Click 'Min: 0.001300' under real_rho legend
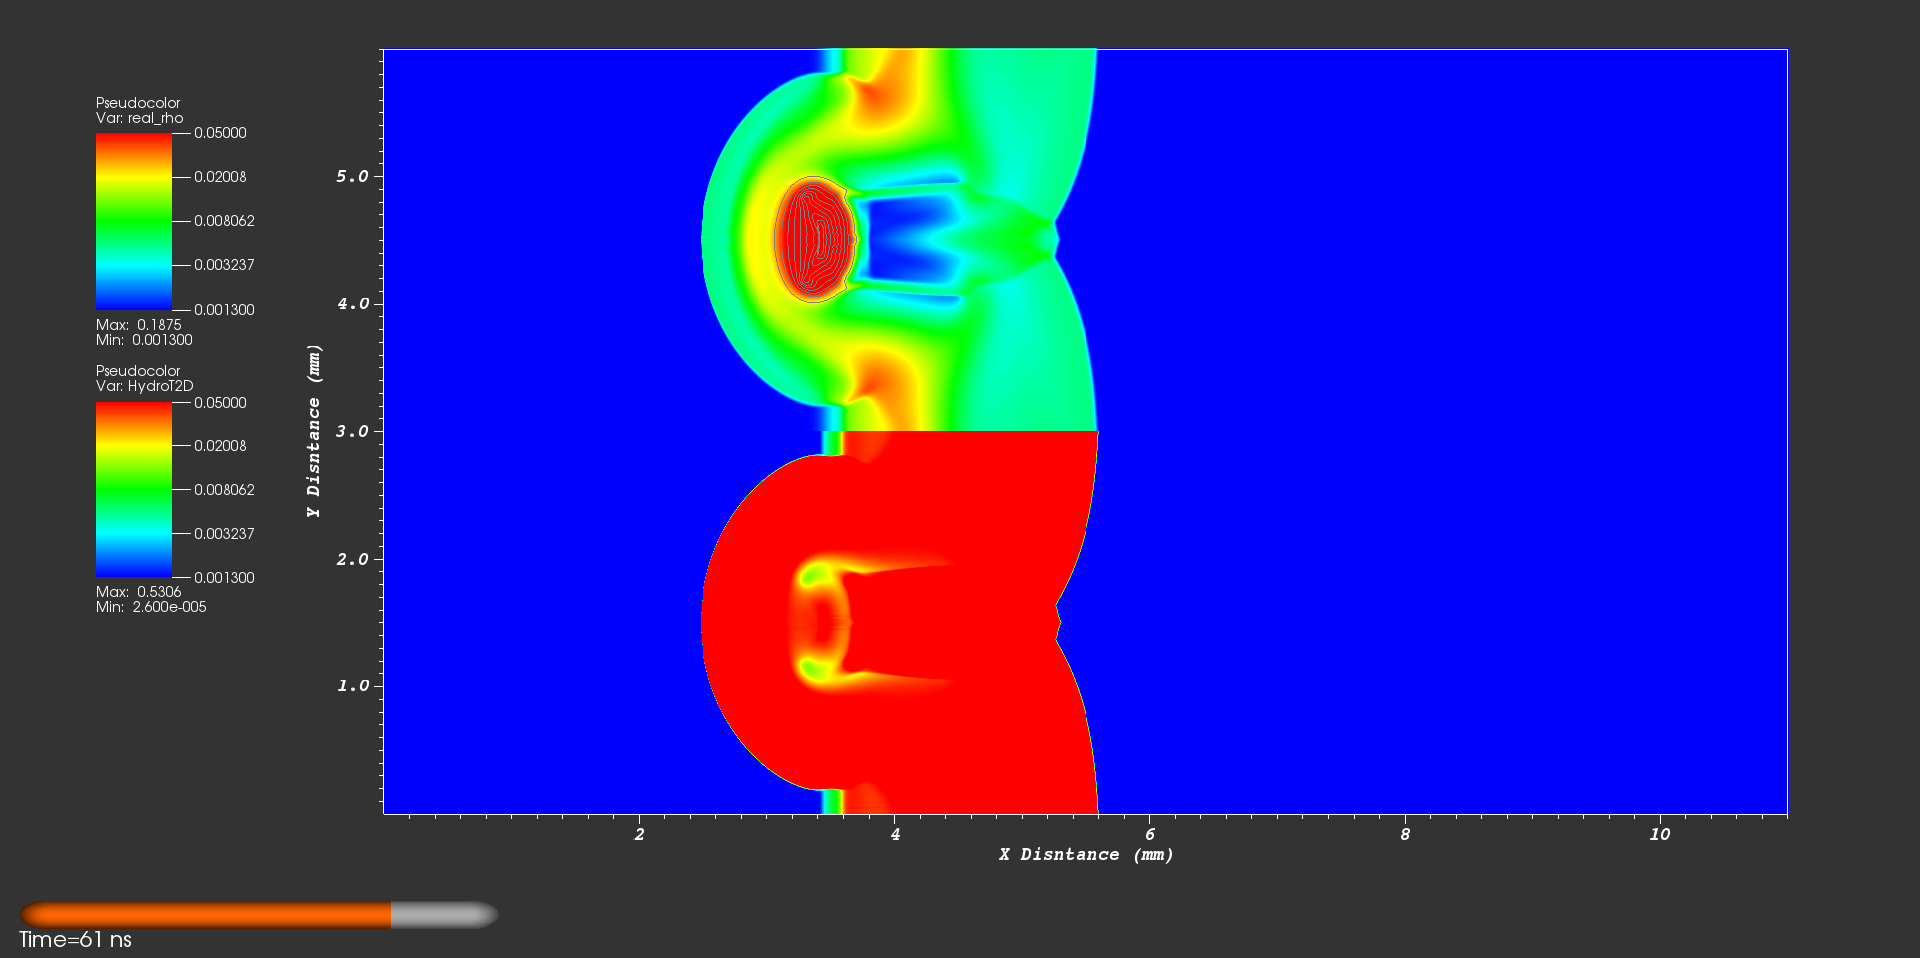 click(x=144, y=340)
